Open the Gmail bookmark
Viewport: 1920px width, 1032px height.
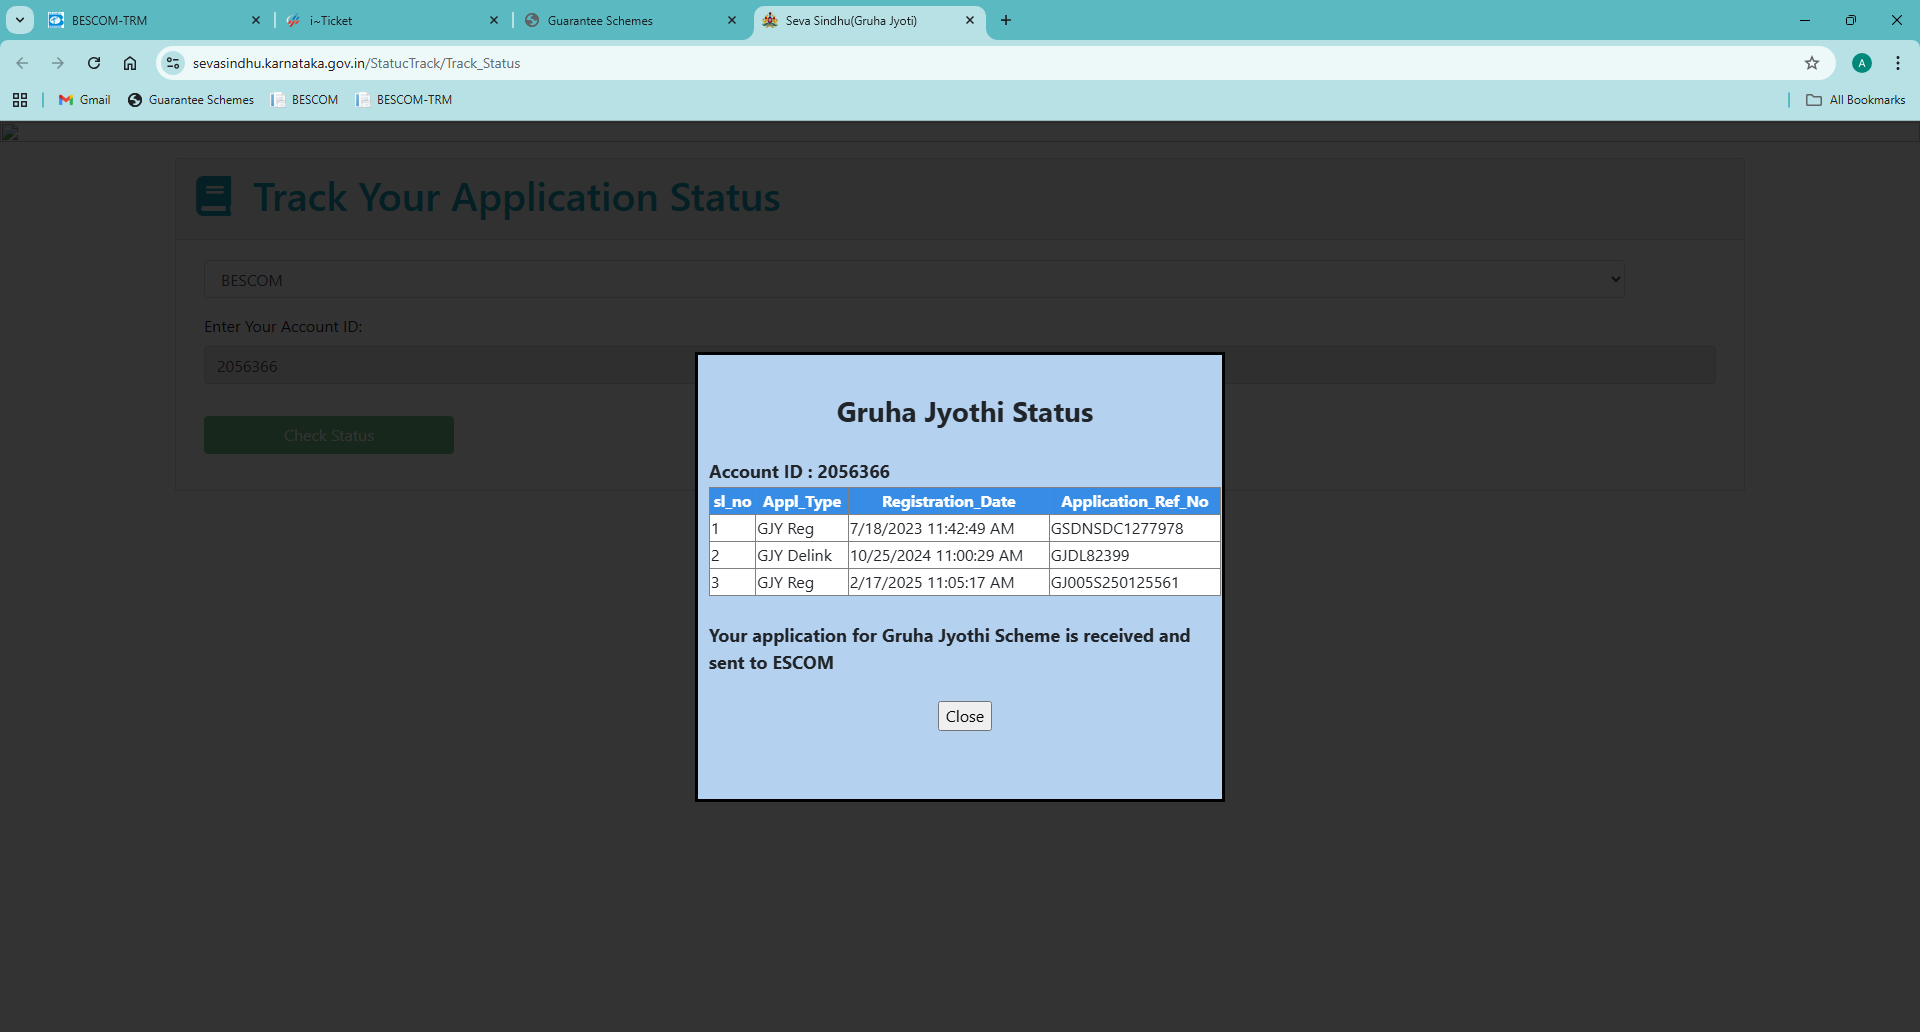pos(85,100)
